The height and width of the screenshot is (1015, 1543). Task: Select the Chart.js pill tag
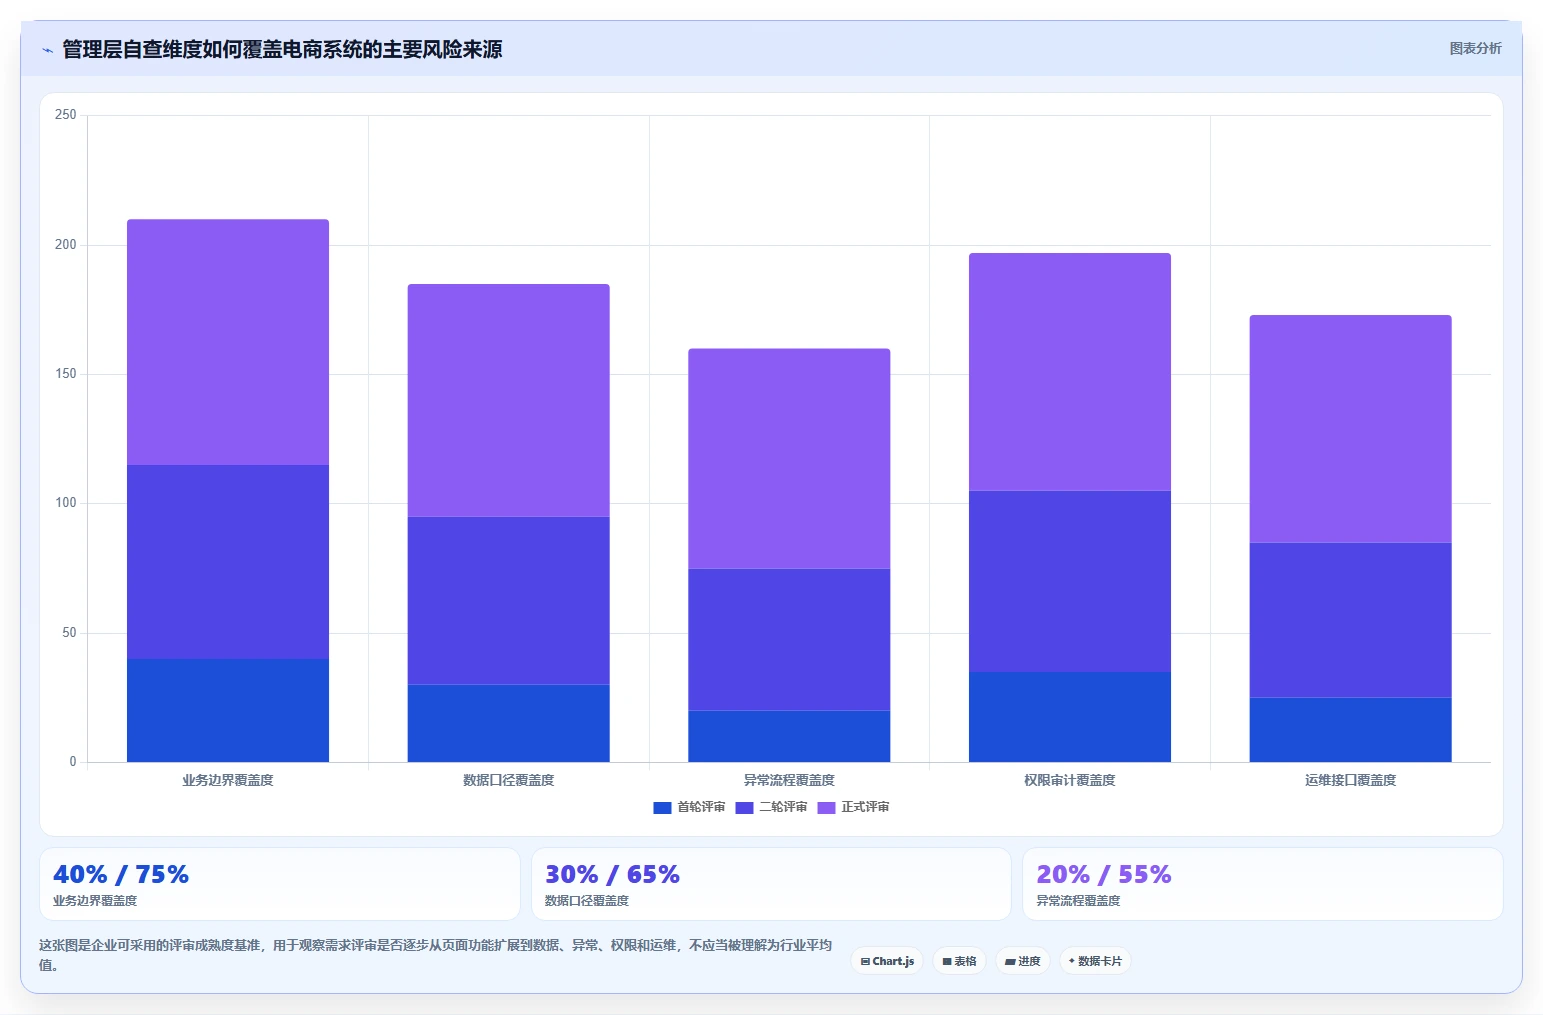click(887, 961)
